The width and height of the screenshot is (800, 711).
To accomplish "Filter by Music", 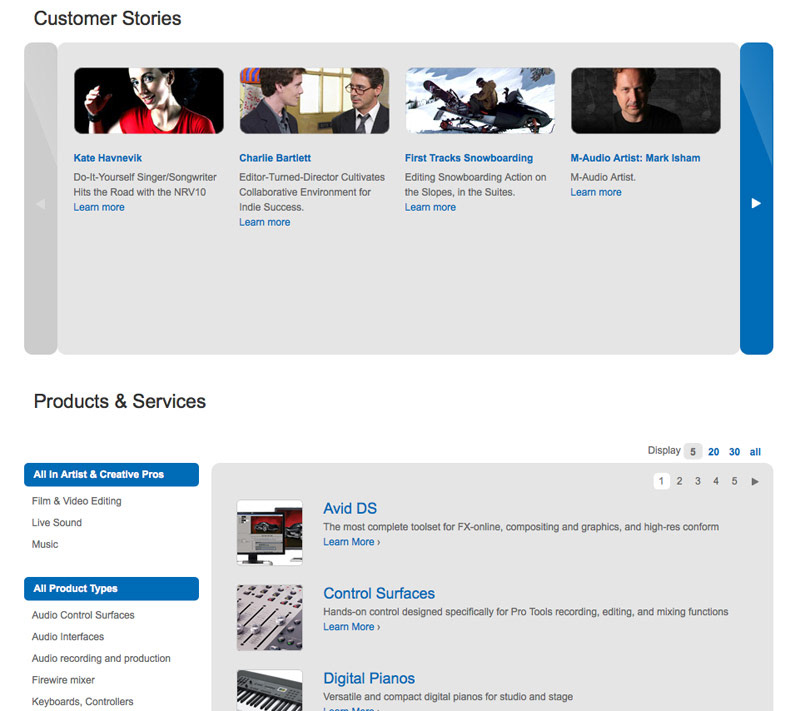I will click(x=45, y=544).
